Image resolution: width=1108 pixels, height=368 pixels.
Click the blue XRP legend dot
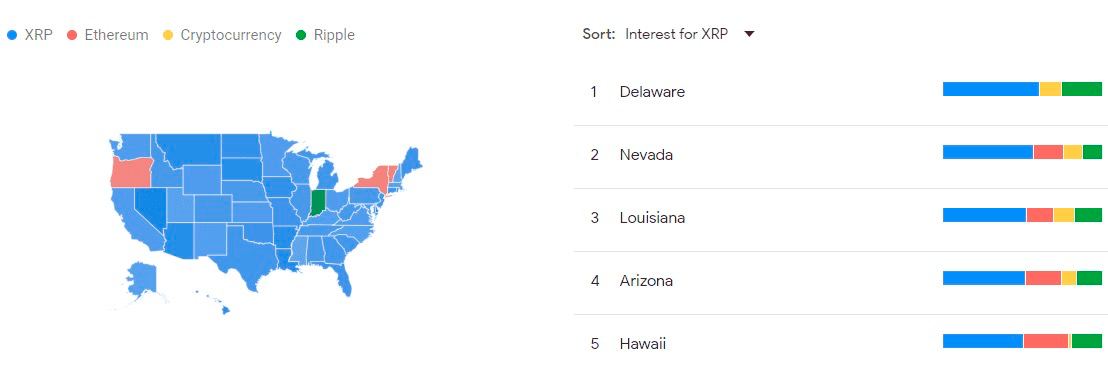pos(11,35)
